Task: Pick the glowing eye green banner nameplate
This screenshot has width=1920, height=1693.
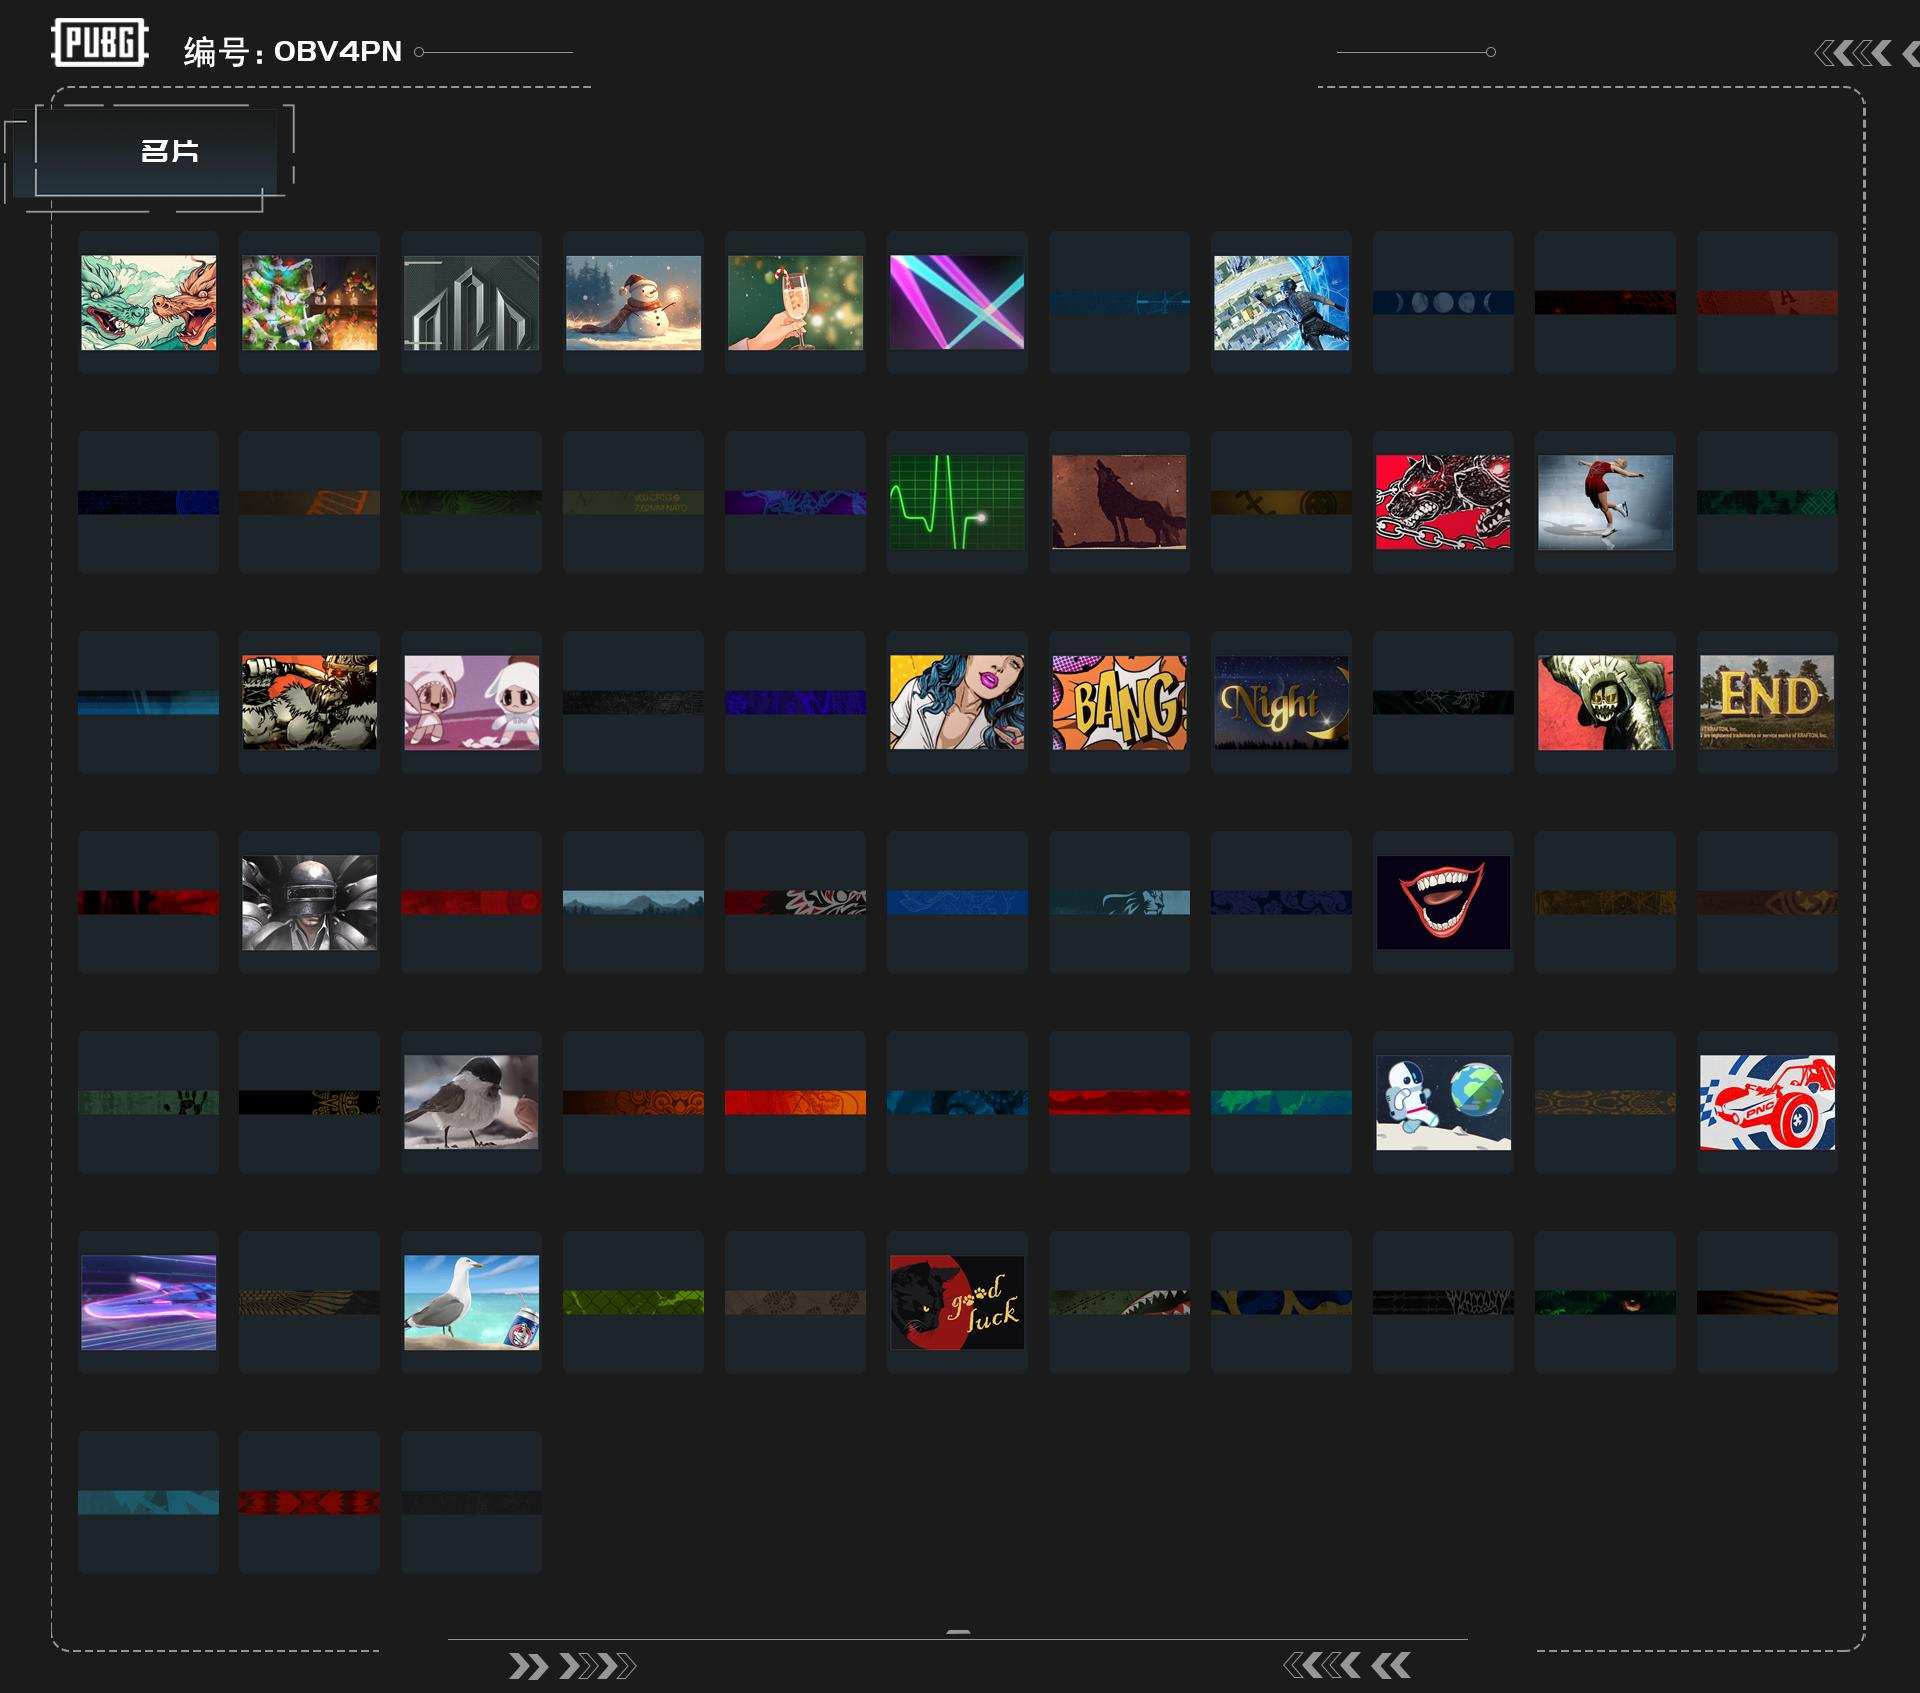Action: 1605,1302
